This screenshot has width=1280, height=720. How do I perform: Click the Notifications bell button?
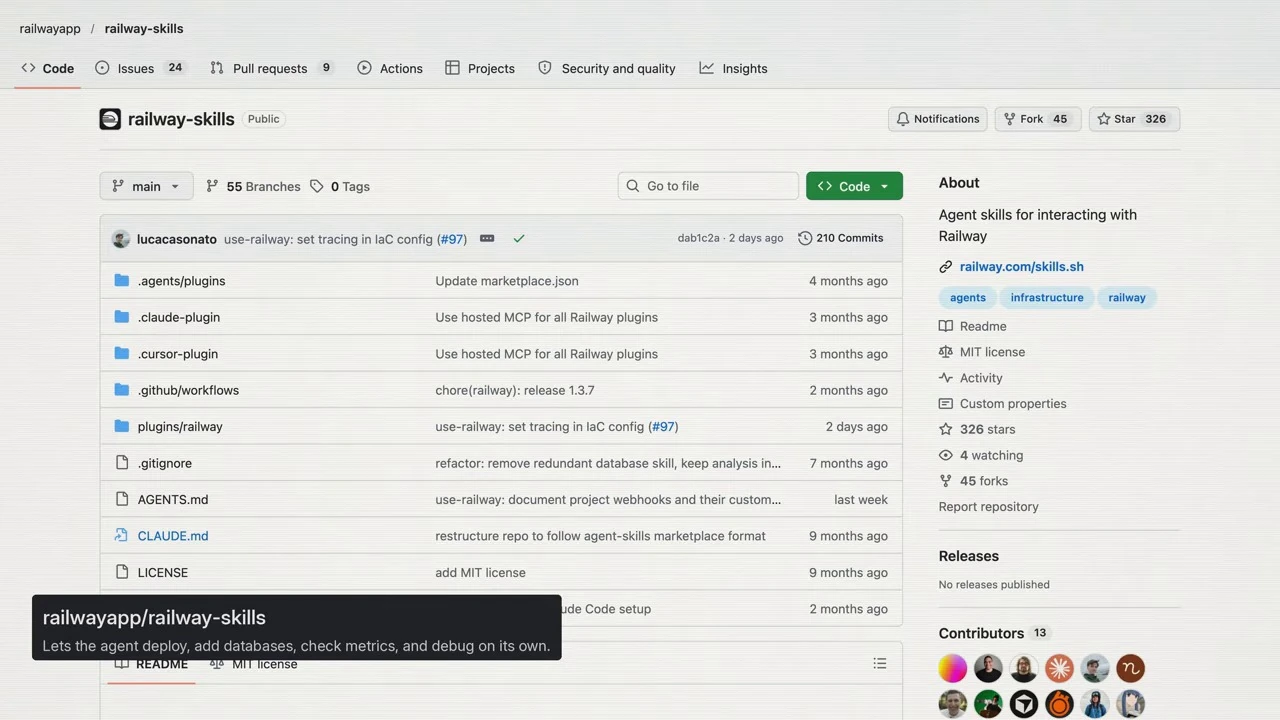[x=937, y=119]
